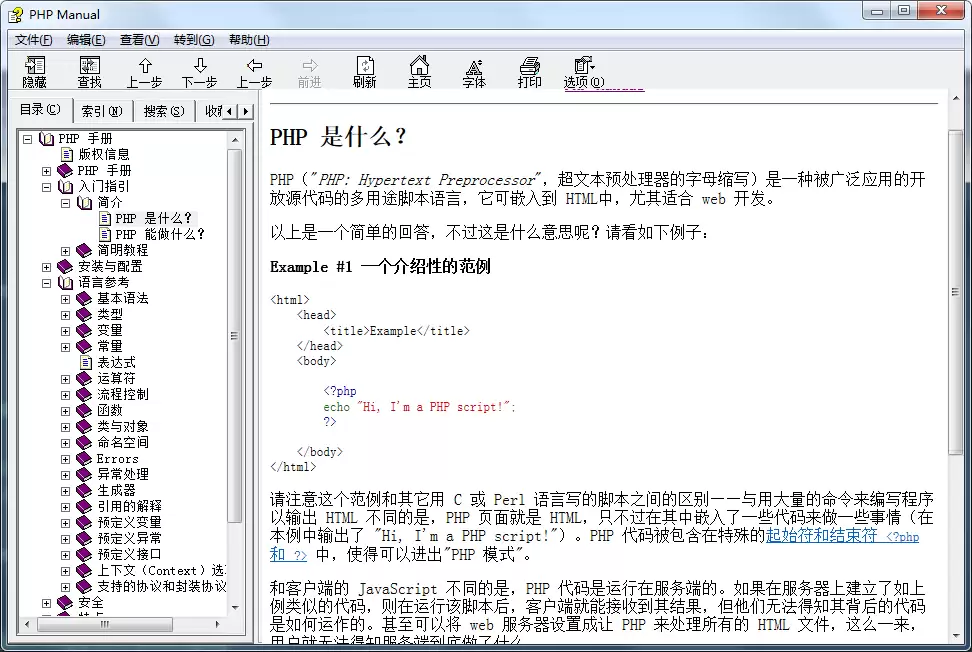Expand the second-level PHP 手册 book node
This screenshot has height=652, width=972.
[x=46, y=170]
